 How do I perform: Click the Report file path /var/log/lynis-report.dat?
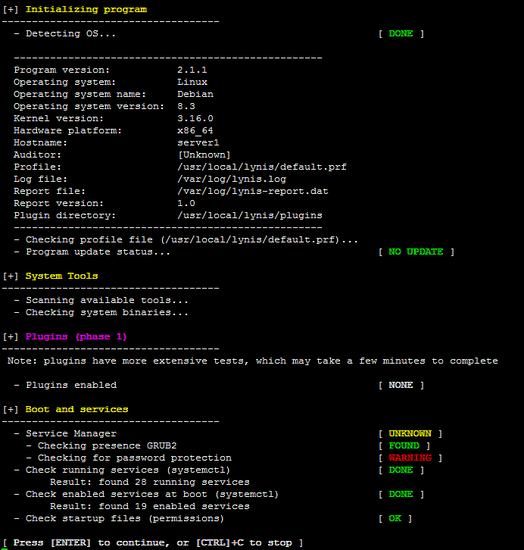coord(253,191)
